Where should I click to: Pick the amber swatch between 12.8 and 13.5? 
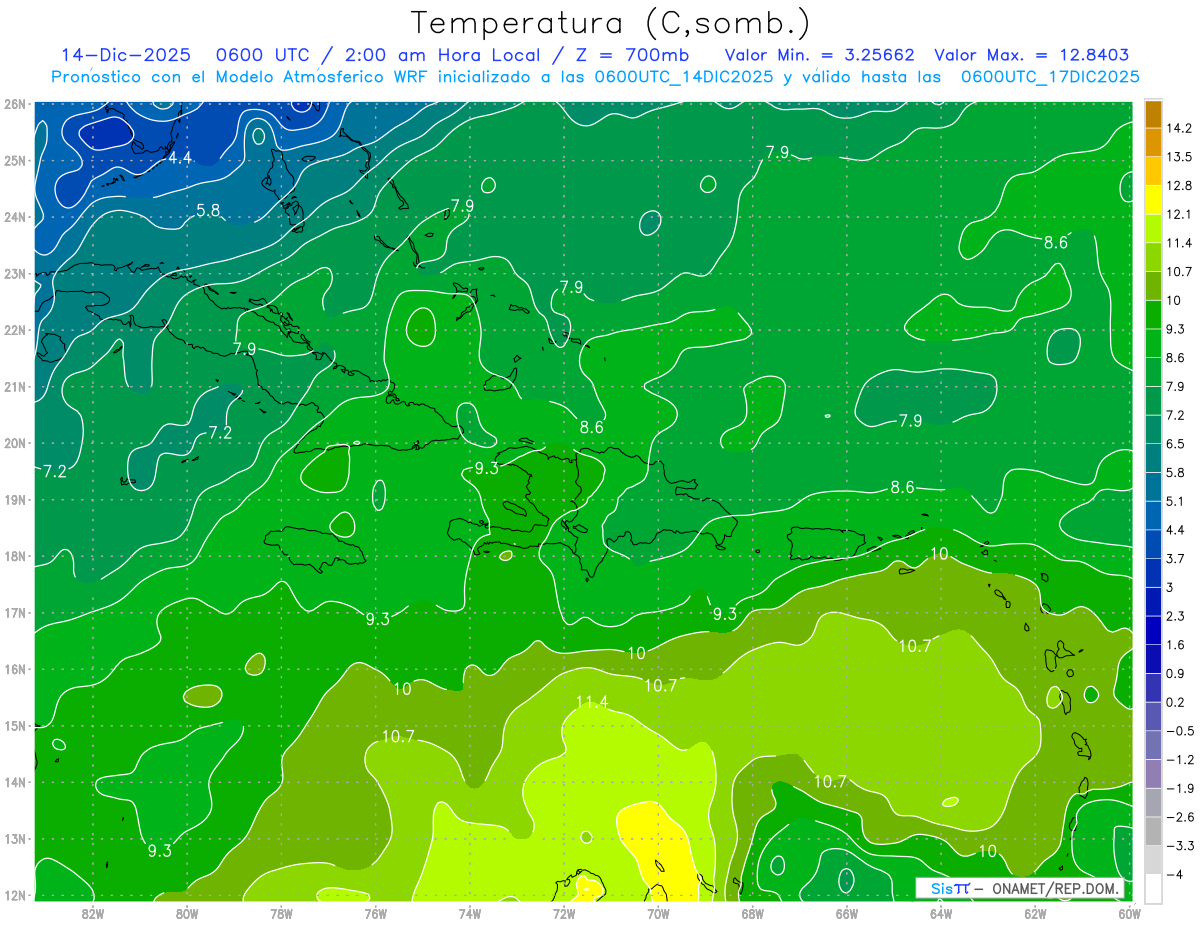(x=1153, y=171)
